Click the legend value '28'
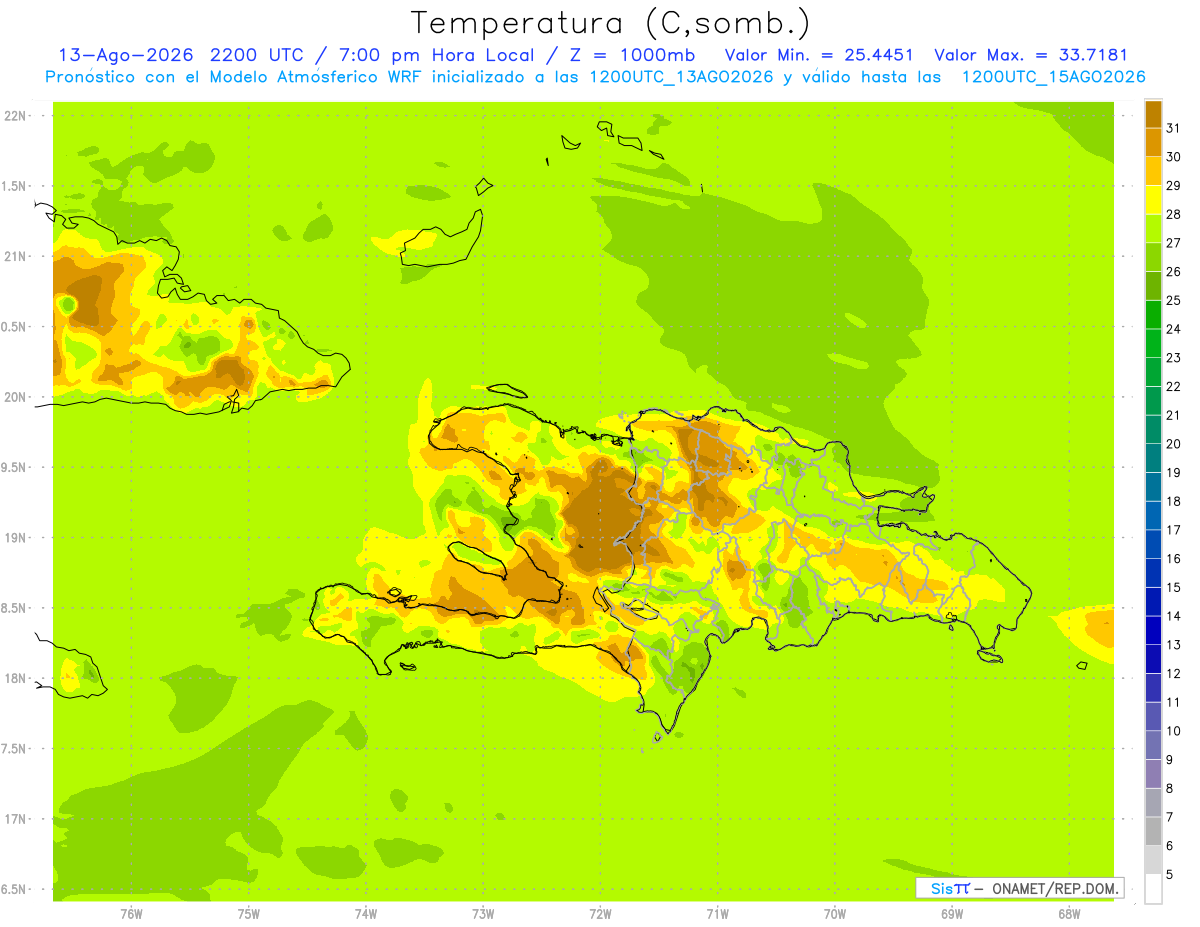1200x927 pixels. tap(1174, 214)
